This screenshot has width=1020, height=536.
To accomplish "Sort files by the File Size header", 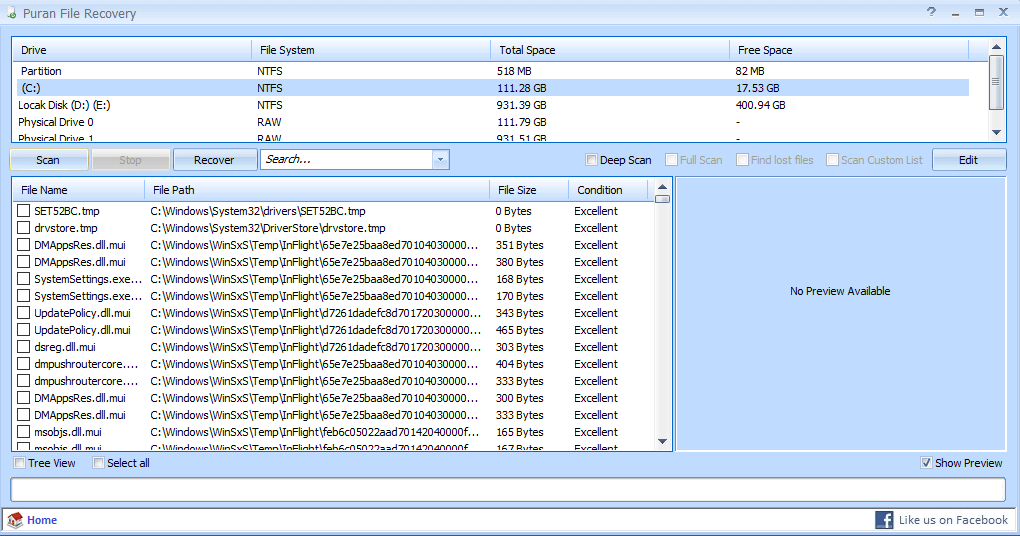I will (x=529, y=190).
